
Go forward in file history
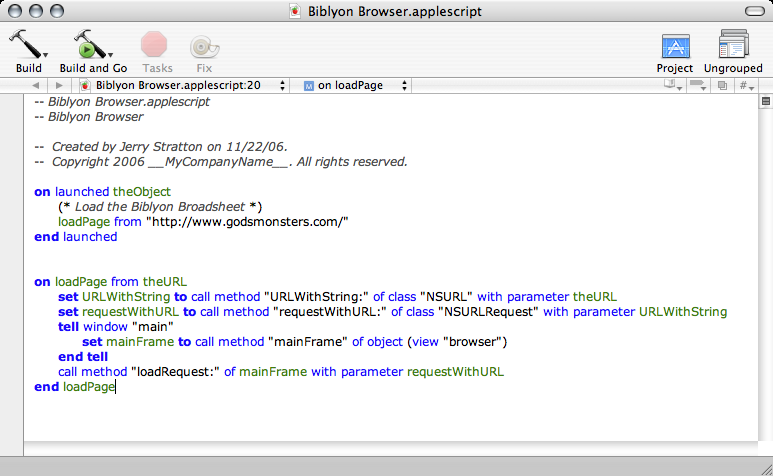59,86
